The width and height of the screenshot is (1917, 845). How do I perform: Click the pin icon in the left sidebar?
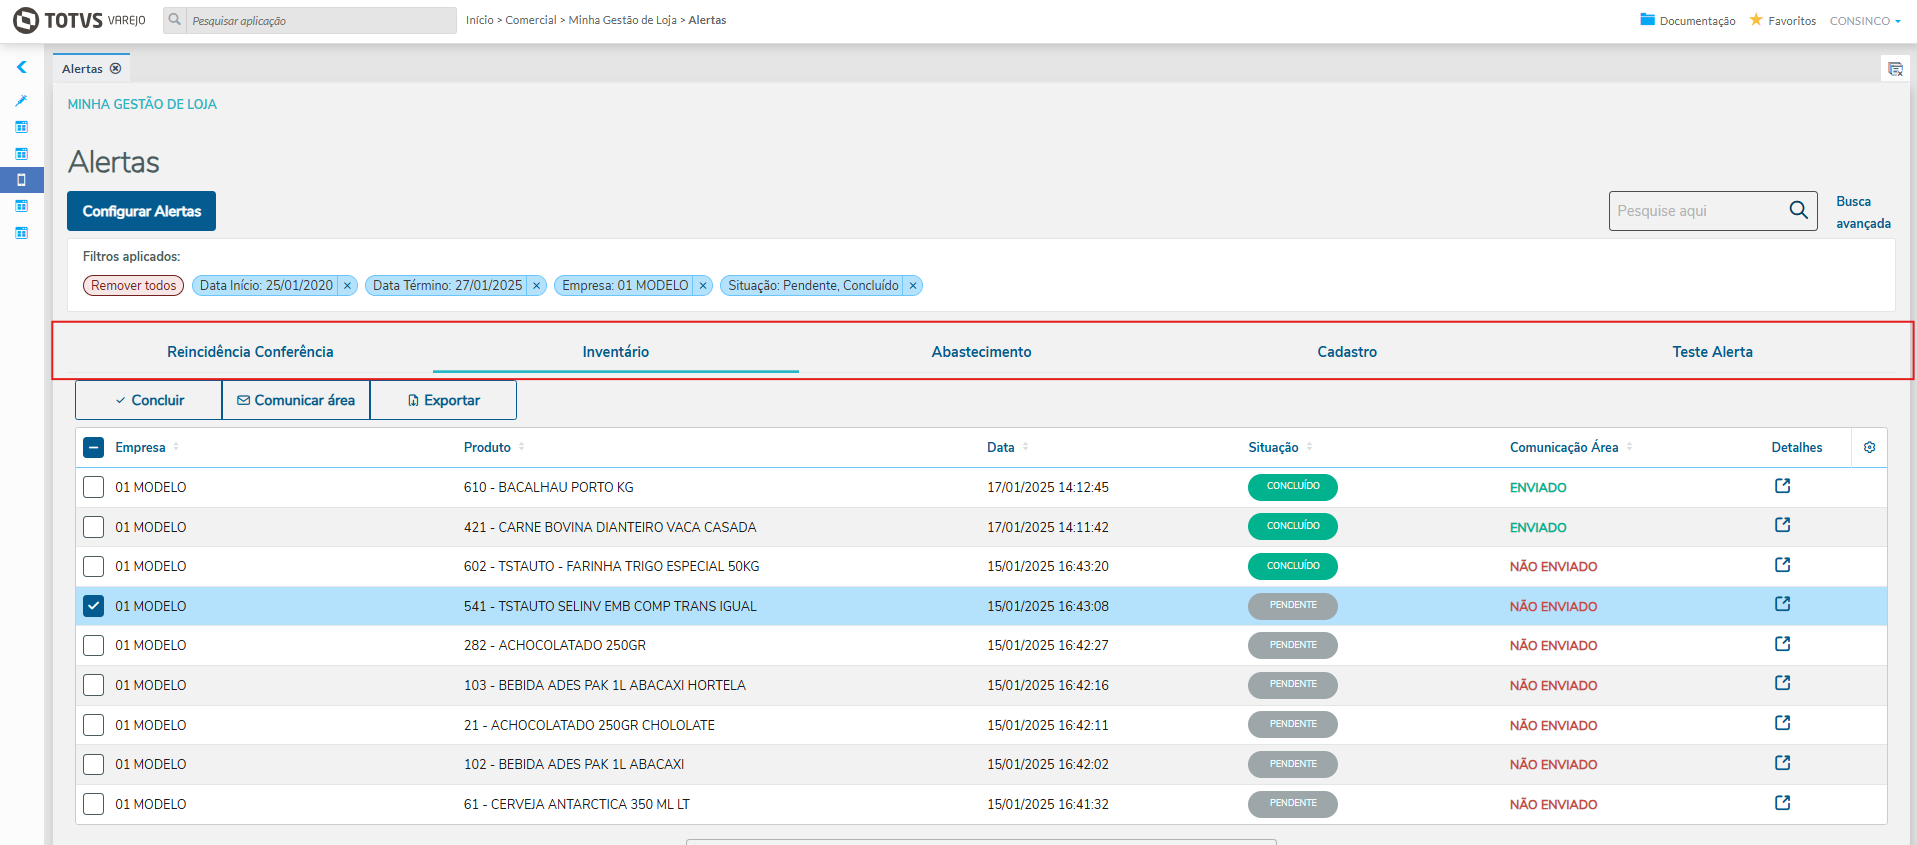(x=21, y=101)
